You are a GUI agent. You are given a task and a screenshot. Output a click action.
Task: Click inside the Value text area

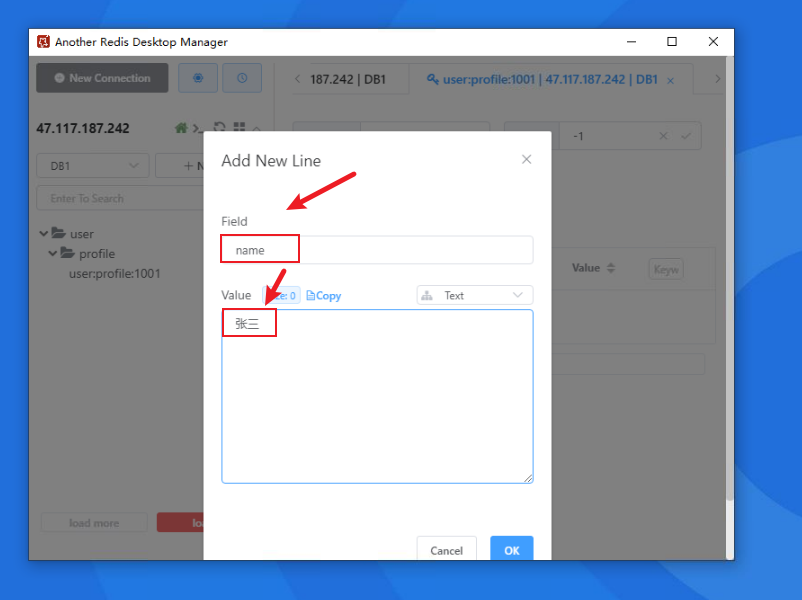[377, 396]
